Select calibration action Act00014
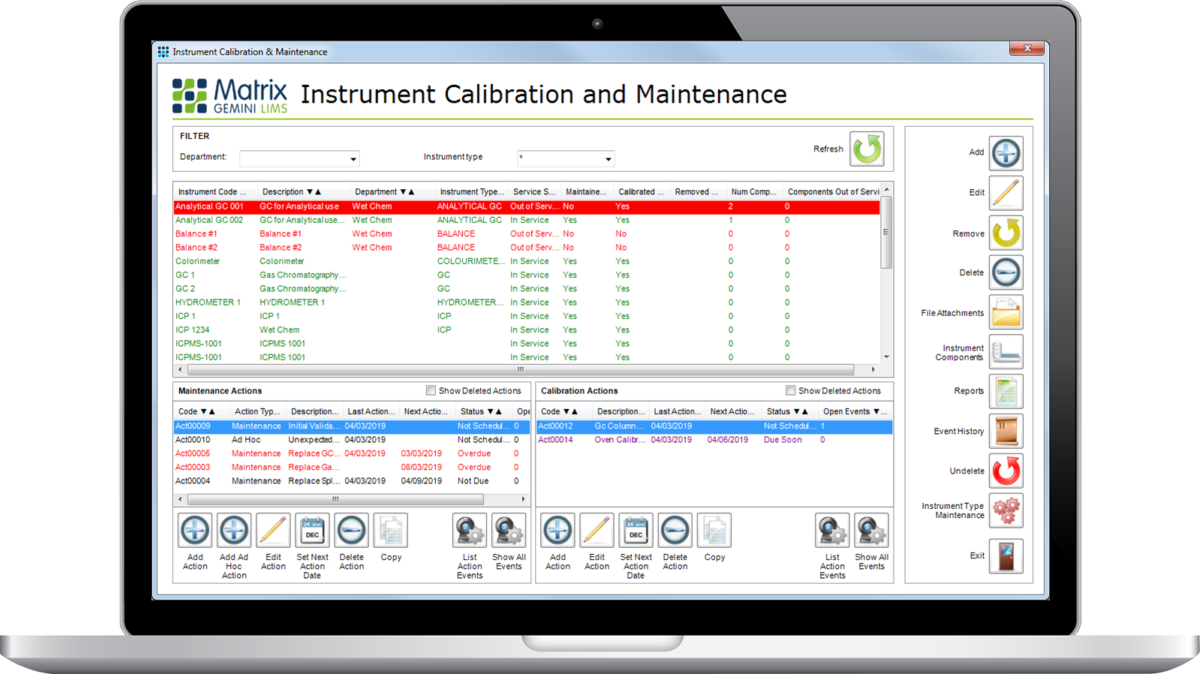The image size is (1200, 674). [715, 440]
